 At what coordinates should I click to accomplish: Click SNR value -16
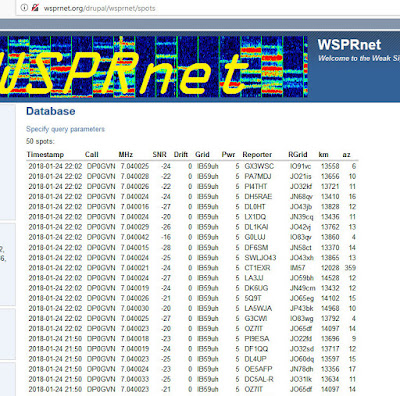(x=166, y=237)
